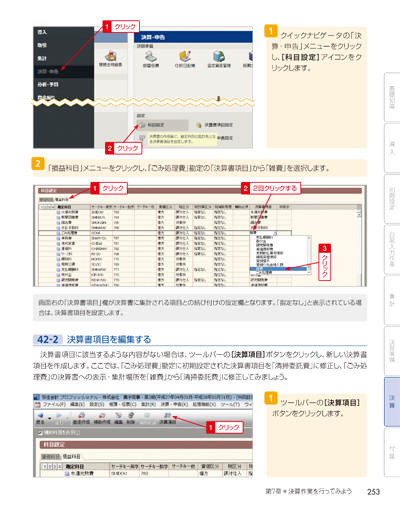Toggle the 補助科目を表示 checkbox
400x510 pixels.
pos(40,433)
